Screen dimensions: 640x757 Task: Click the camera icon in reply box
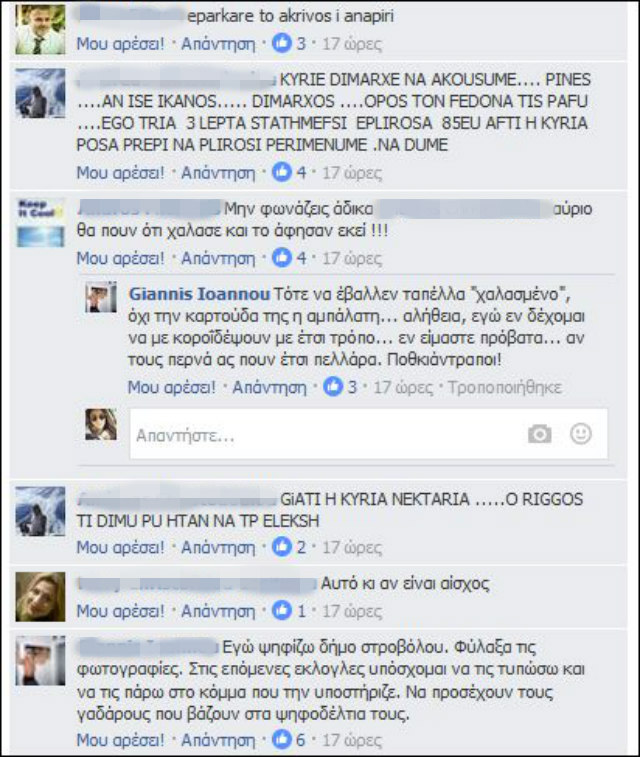539,434
